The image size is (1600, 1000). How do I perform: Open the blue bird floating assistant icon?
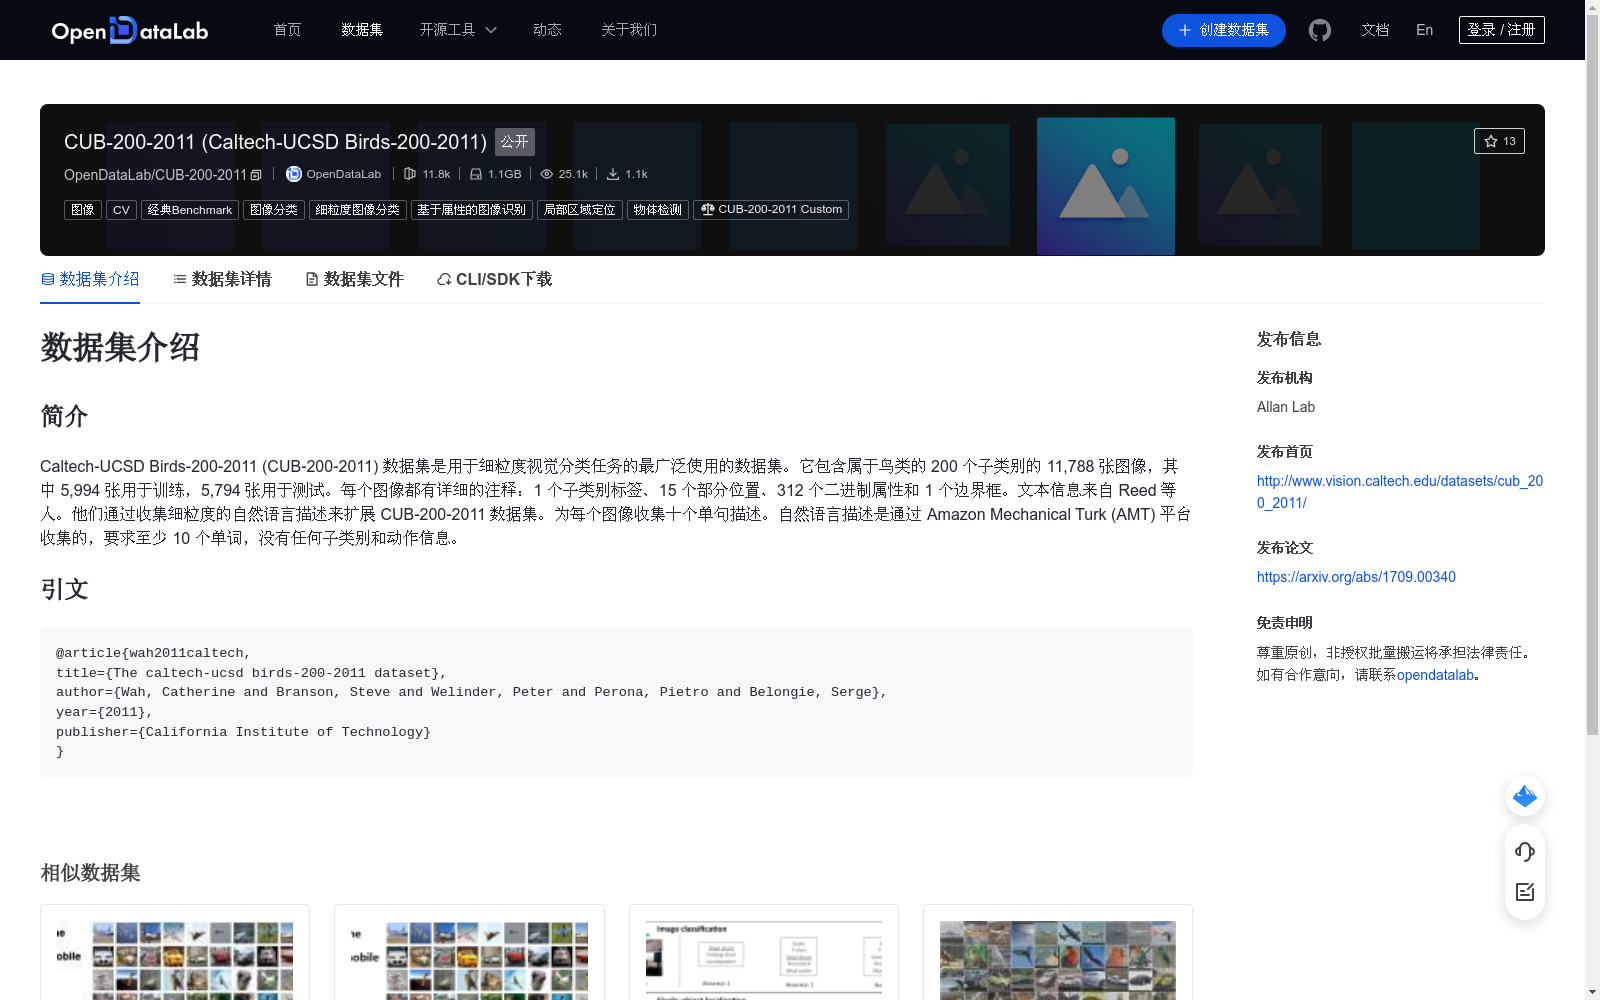pyautogui.click(x=1525, y=796)
